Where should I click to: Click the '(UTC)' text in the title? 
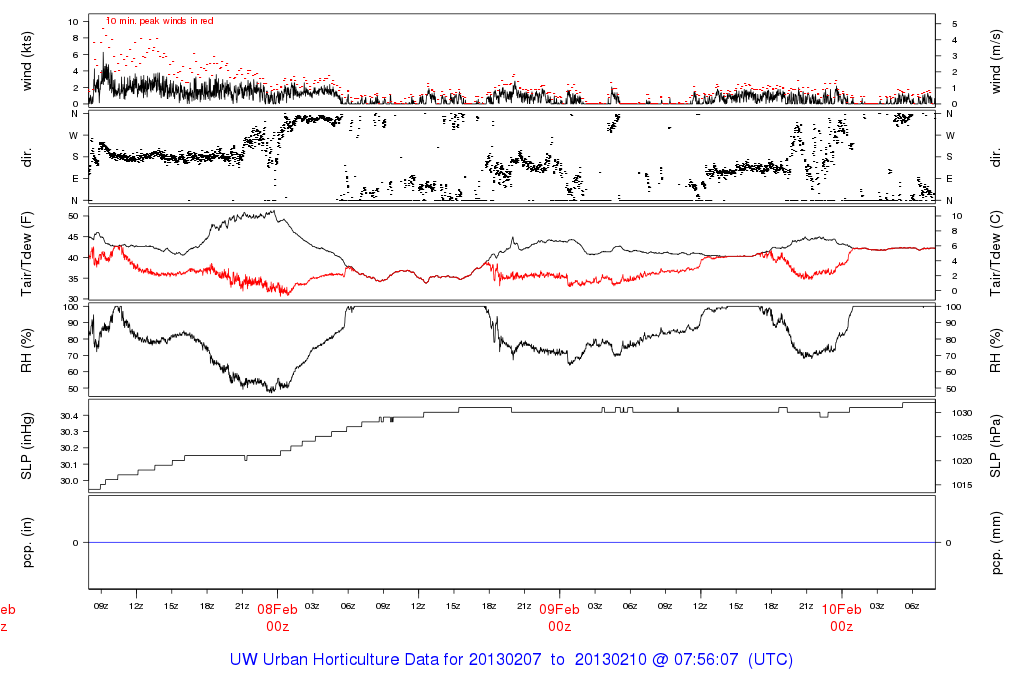coord(771,660)
